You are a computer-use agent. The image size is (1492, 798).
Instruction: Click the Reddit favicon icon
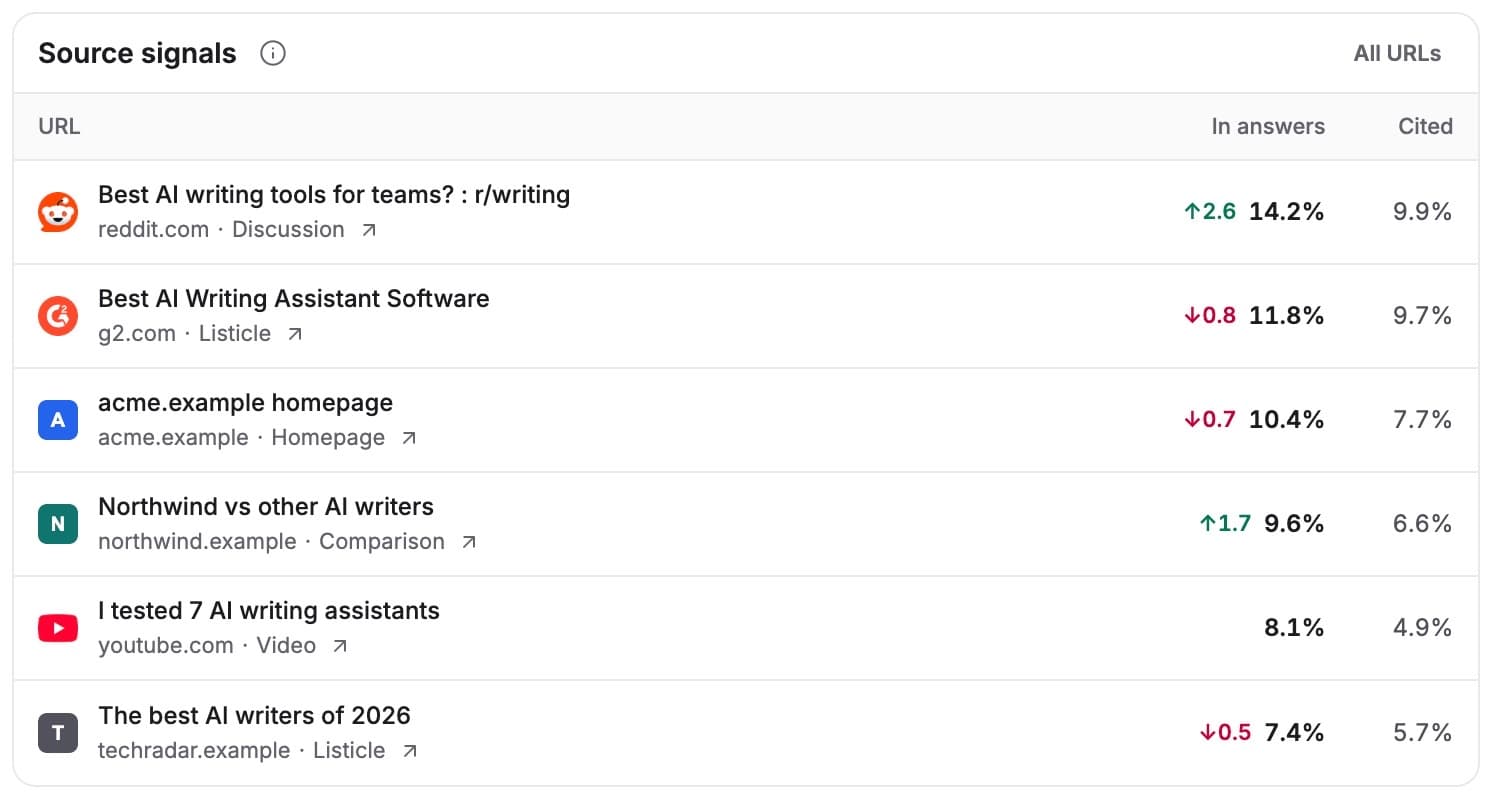point(58,212)
